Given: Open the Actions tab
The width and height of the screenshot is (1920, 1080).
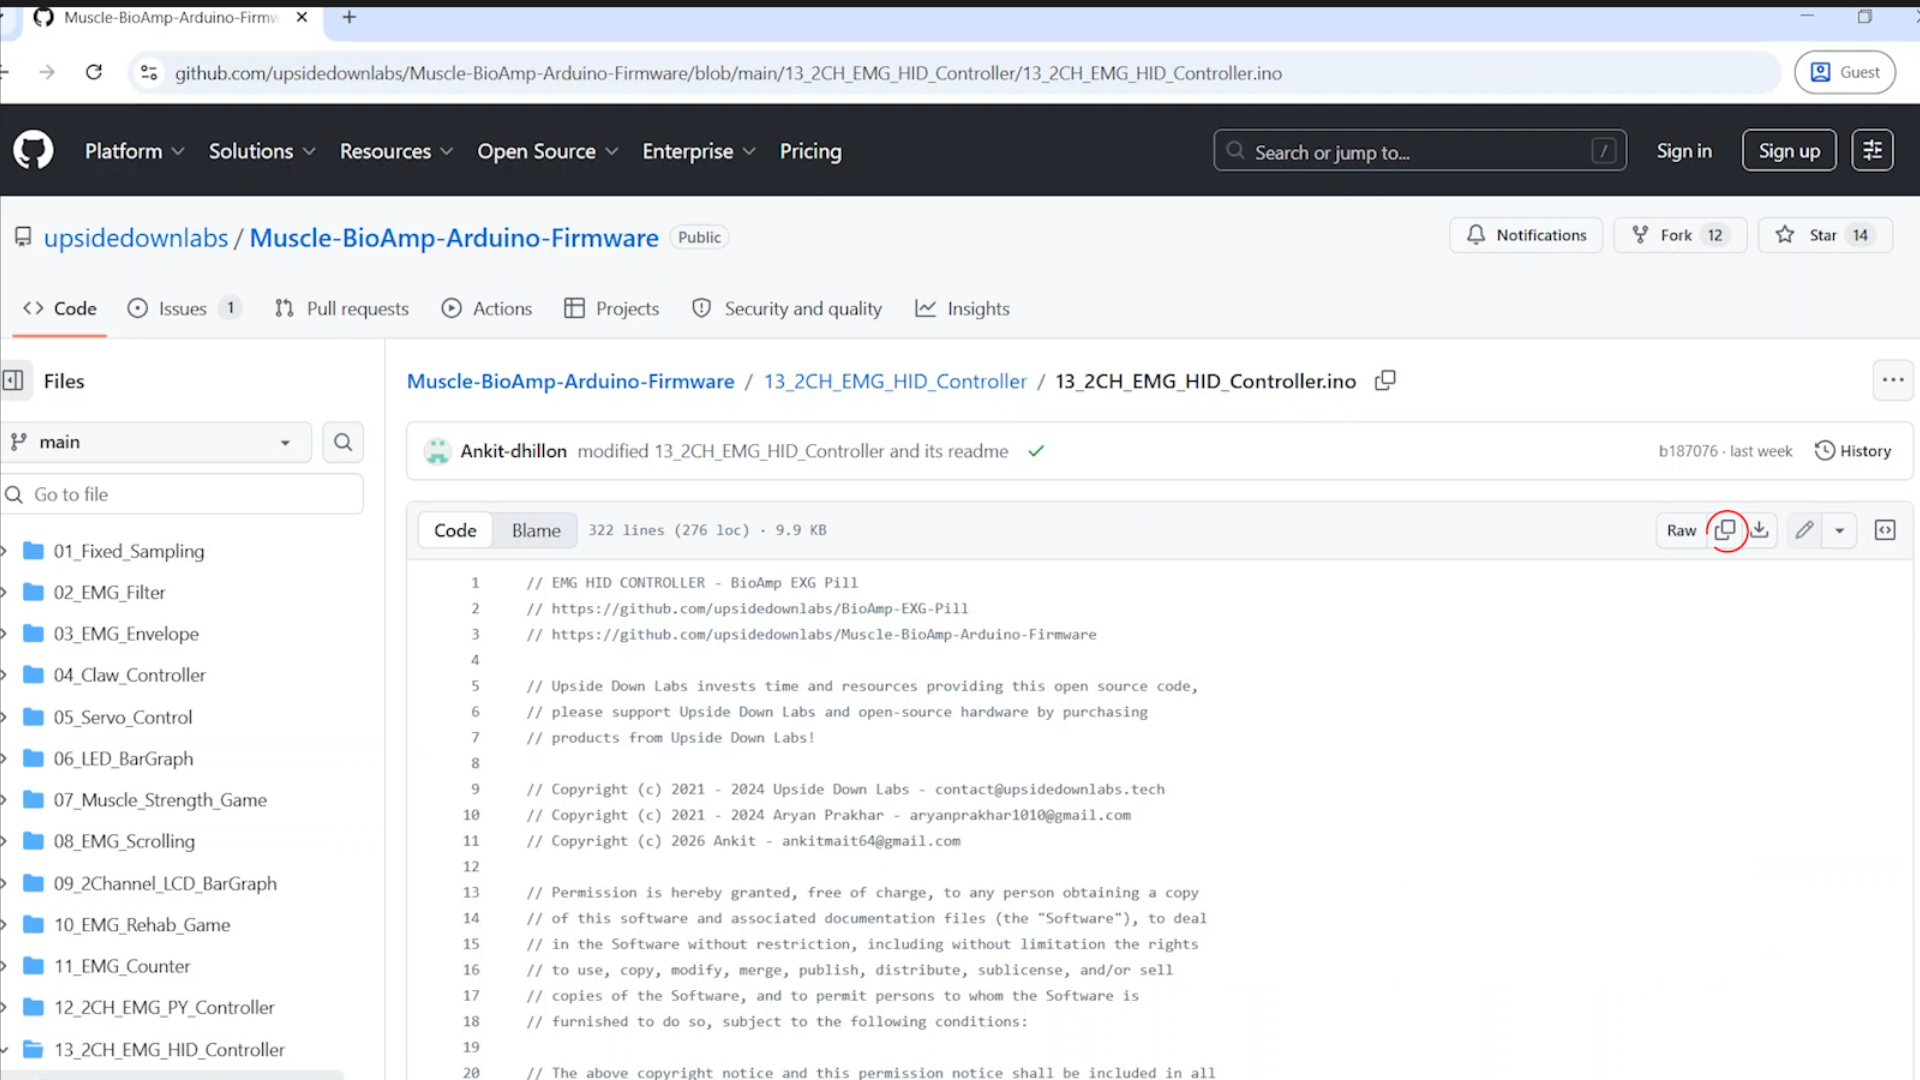Looking at the screenshot, I should [487, 309].
